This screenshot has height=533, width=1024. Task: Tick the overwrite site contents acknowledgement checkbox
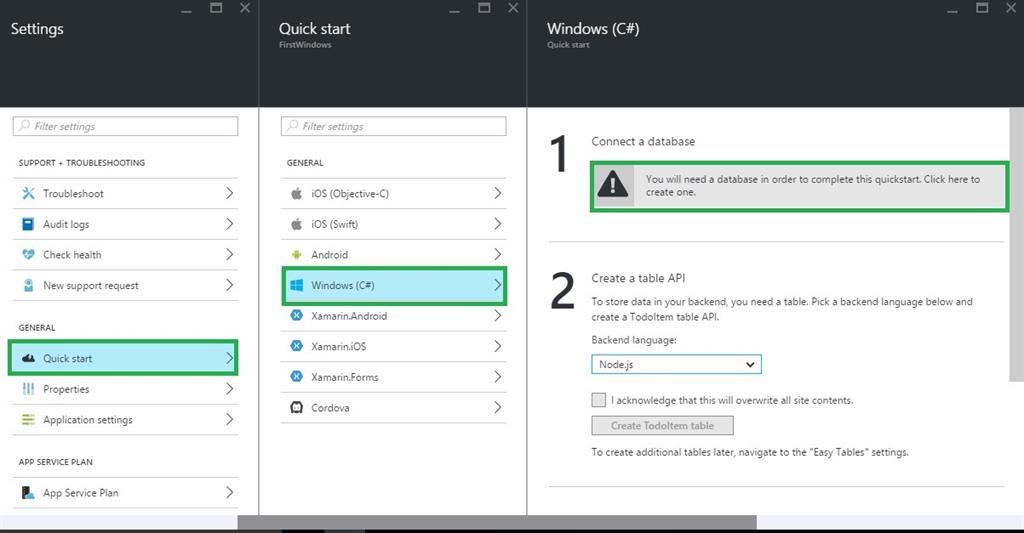598,400
